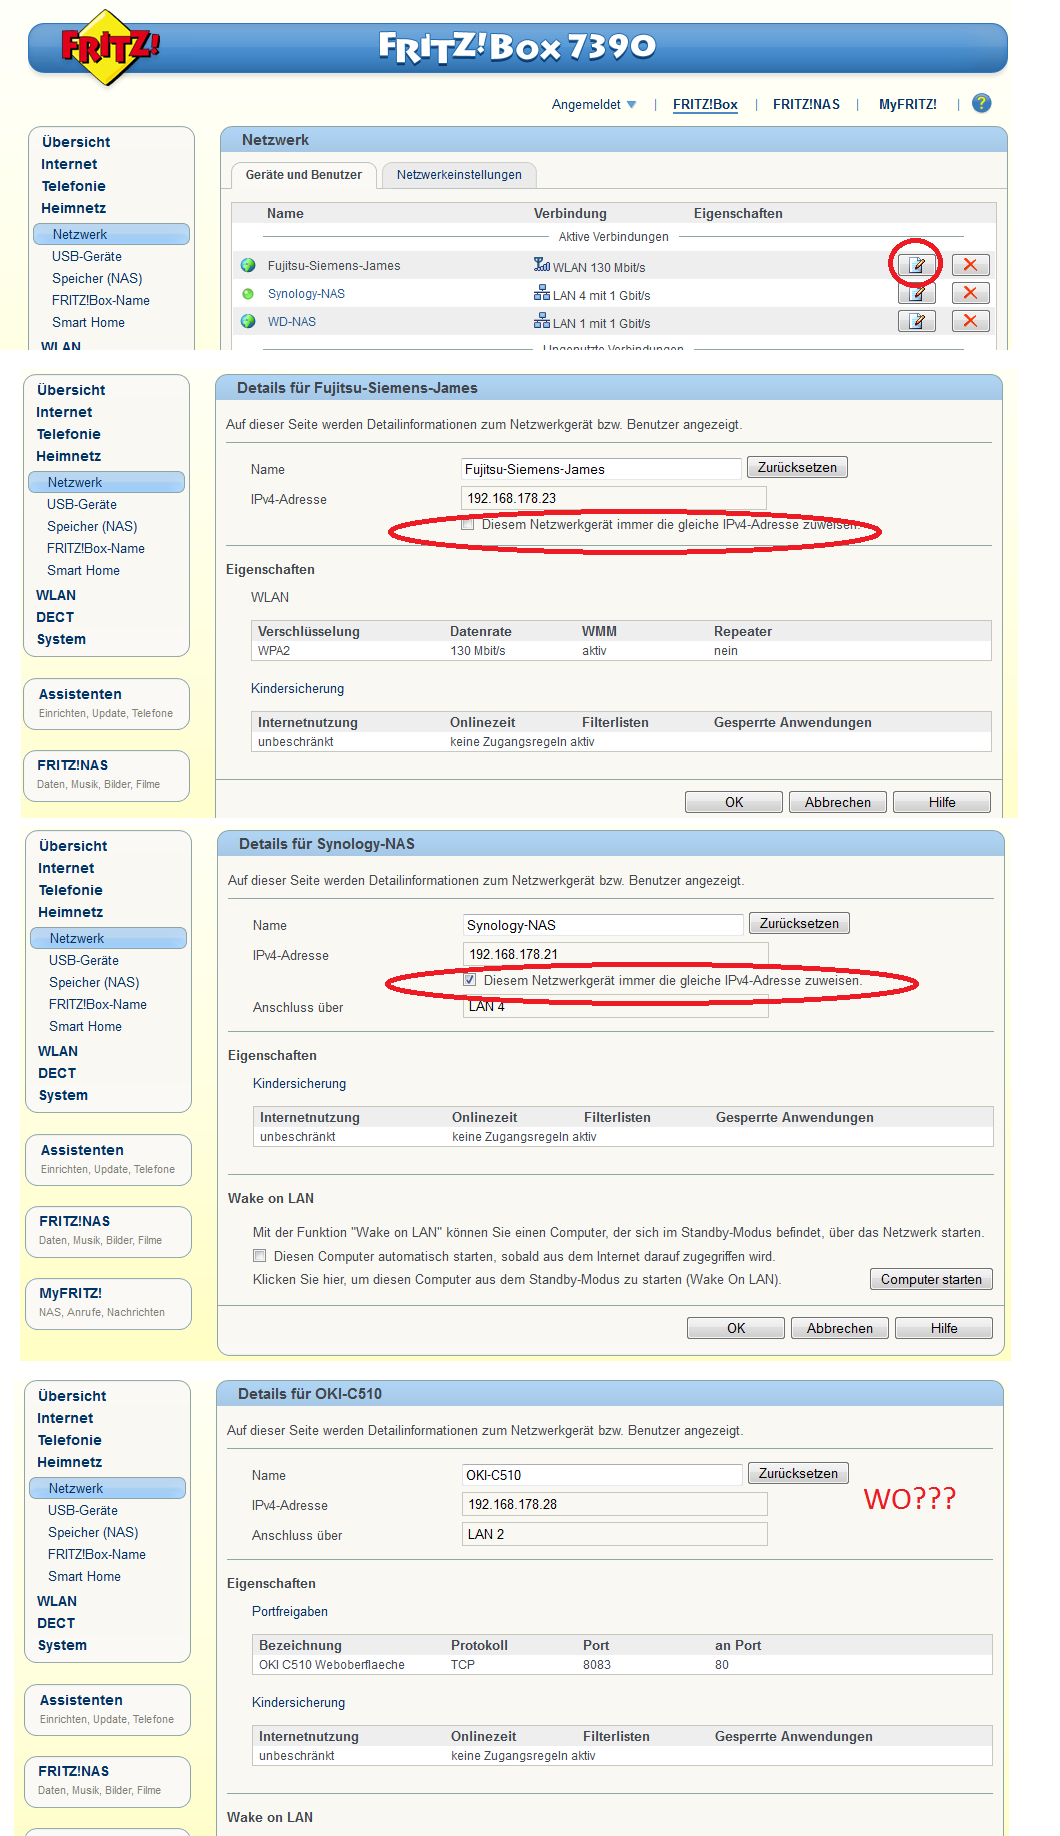Image resolution: width=1060 pixels, height=1836 pixels.
Task: Open DECT in OKI-C510 page sidebar
Action: [56, 1623]
